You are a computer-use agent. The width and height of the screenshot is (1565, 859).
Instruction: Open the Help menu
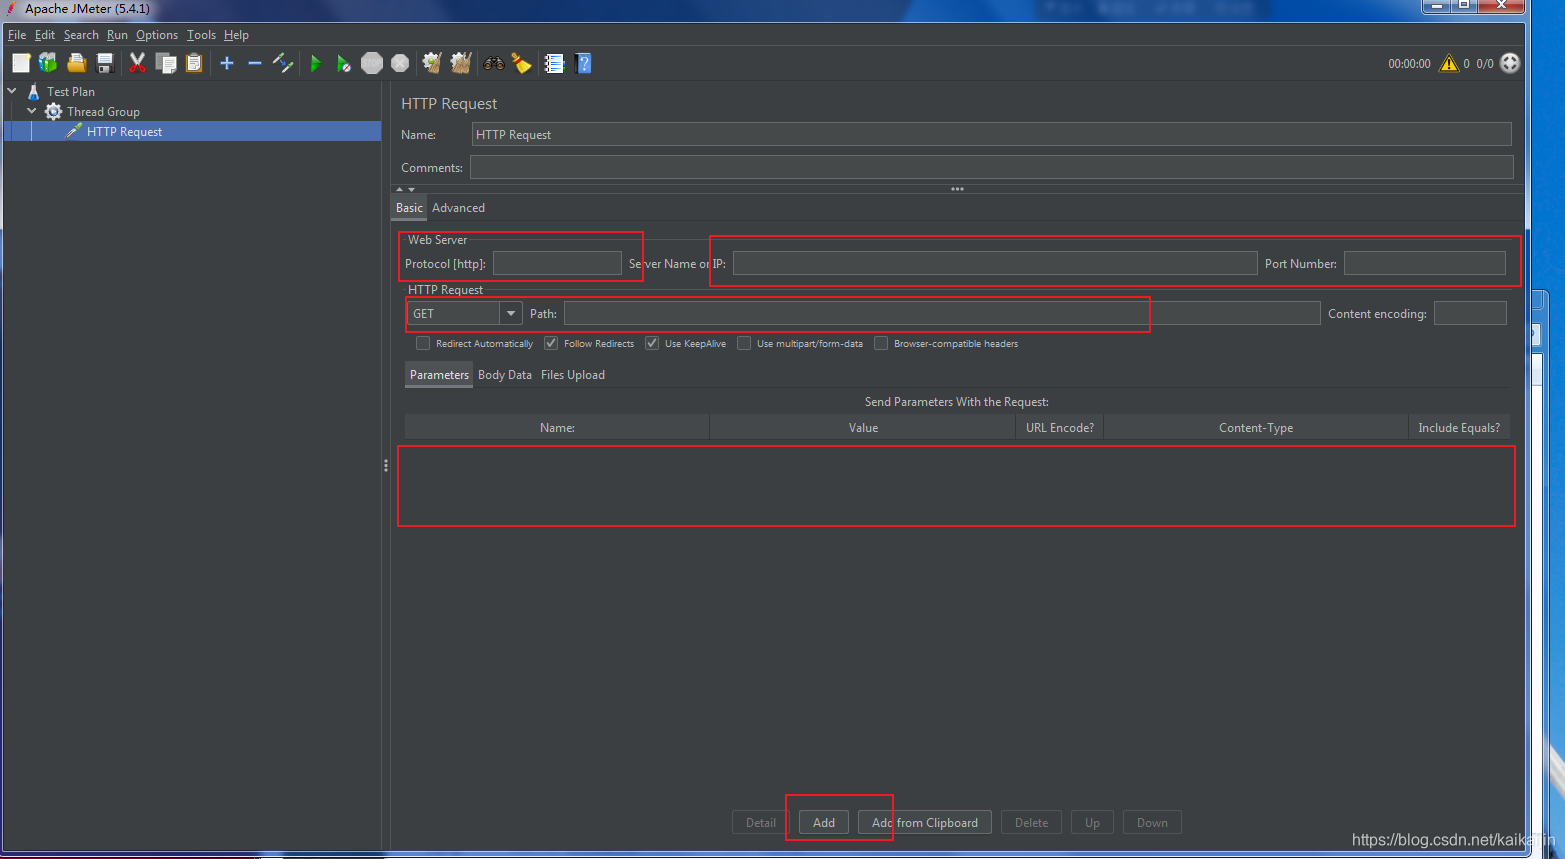point(236,35)
